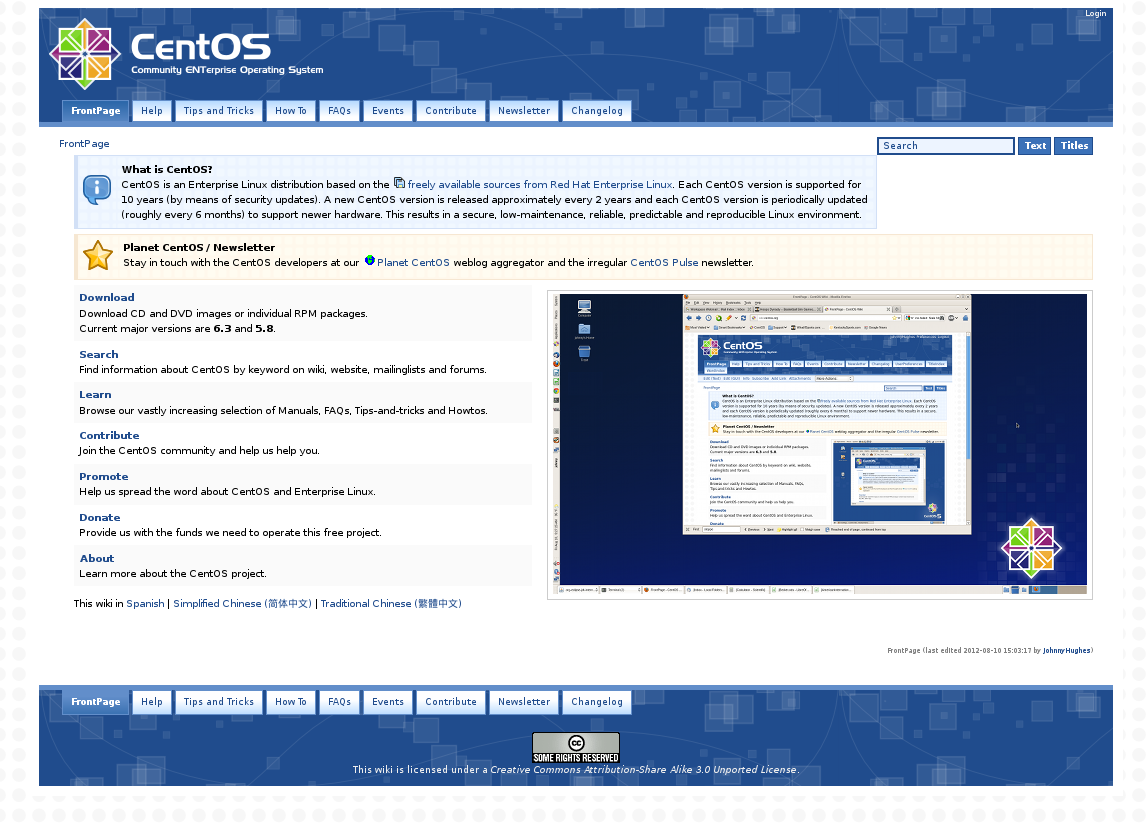Image resolution: width=1146 pixels, height=825 pixels.
Task: Open the CentOS desktop screenshot thumbnail
Action: [x=819, y=445]
